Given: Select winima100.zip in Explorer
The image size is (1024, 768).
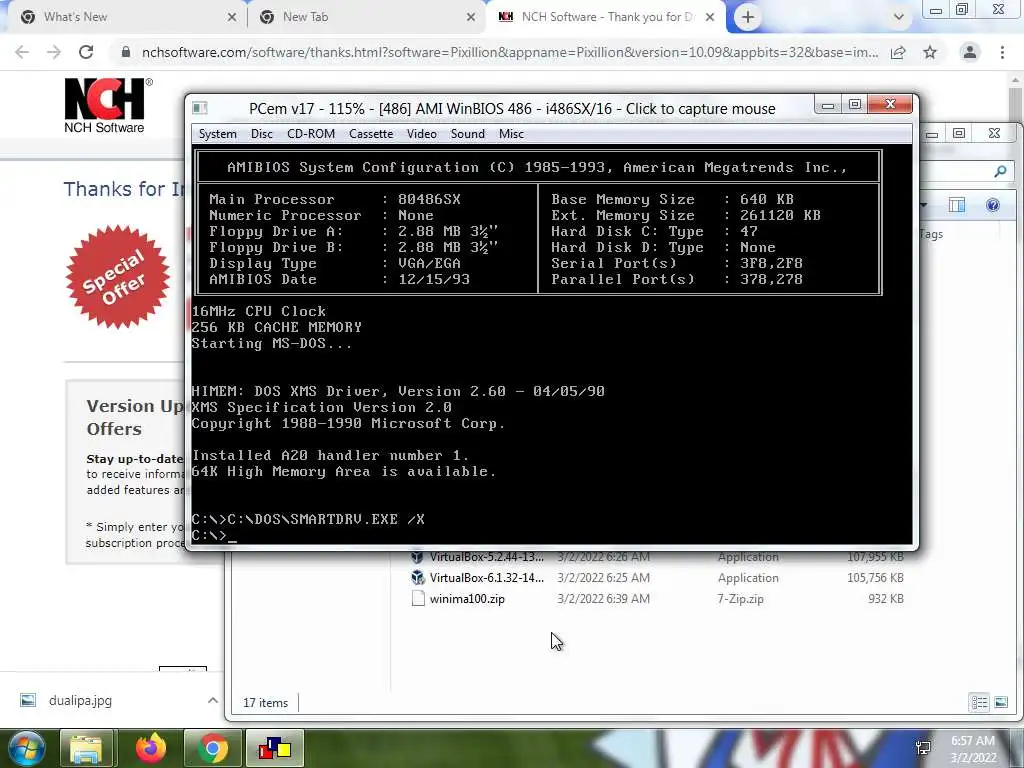Looking at the screenshot, I should point(467,599).
